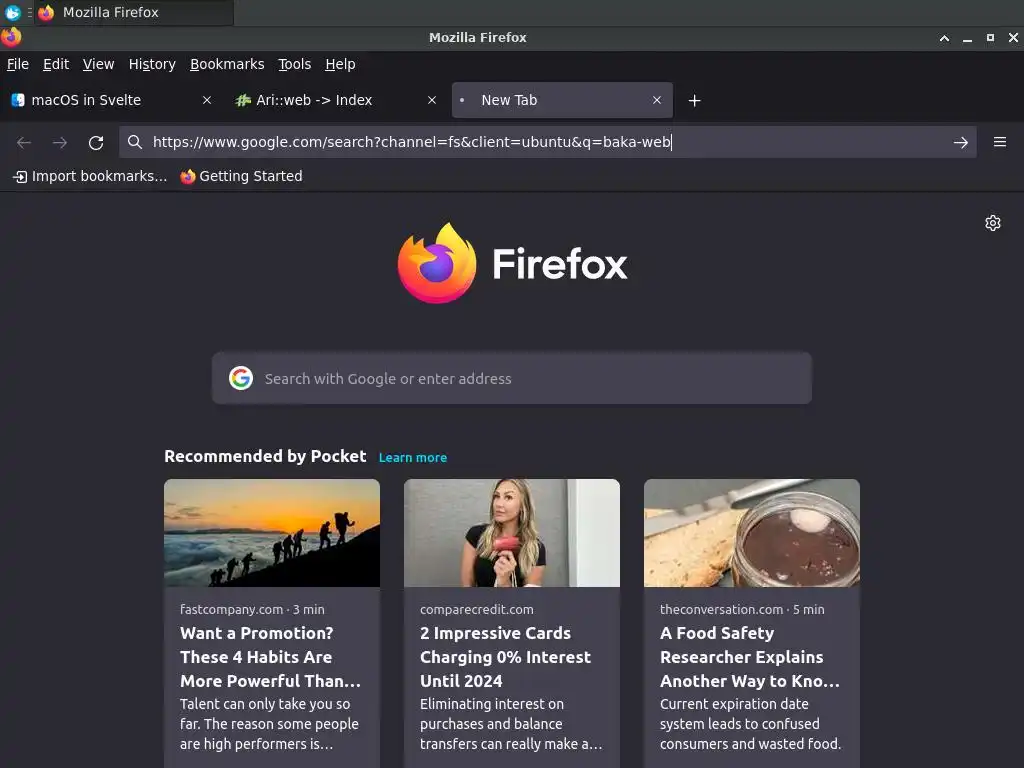
Task: Open the File menu
Action: coord(18,64)
